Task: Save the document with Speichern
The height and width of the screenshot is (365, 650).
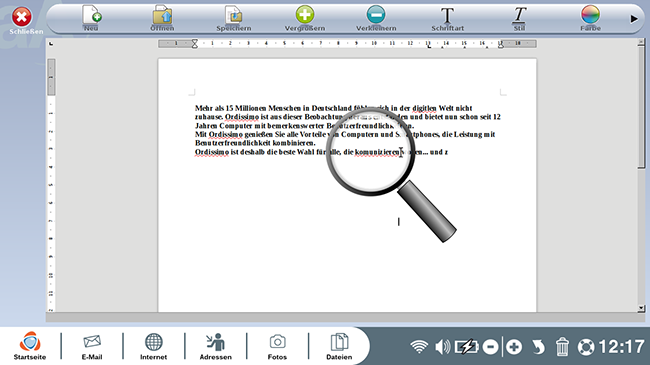Action: [234, 18]
